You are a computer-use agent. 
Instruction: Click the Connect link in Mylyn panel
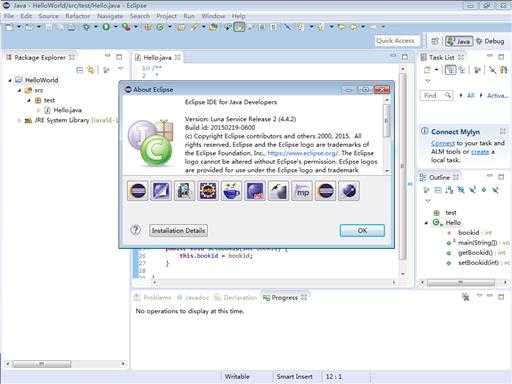pyautogui.click(x=443, y=143)
